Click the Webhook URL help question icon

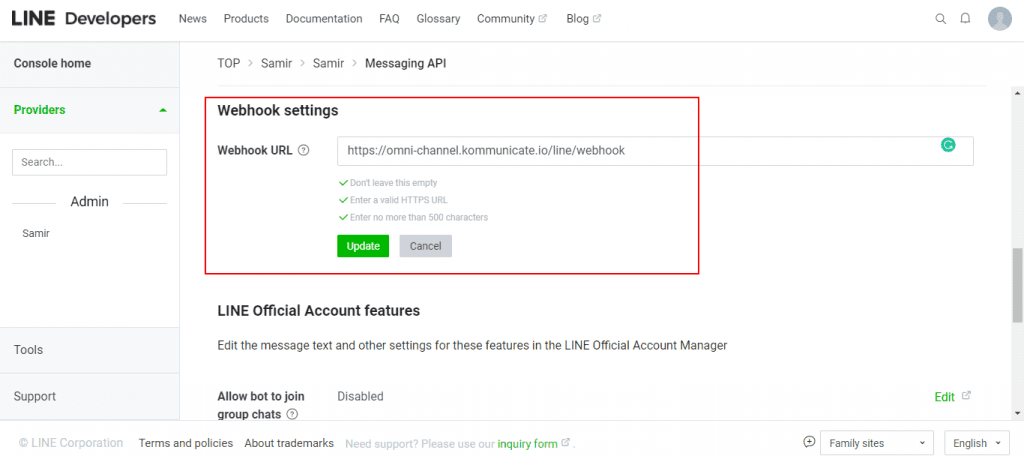(304, 151)
